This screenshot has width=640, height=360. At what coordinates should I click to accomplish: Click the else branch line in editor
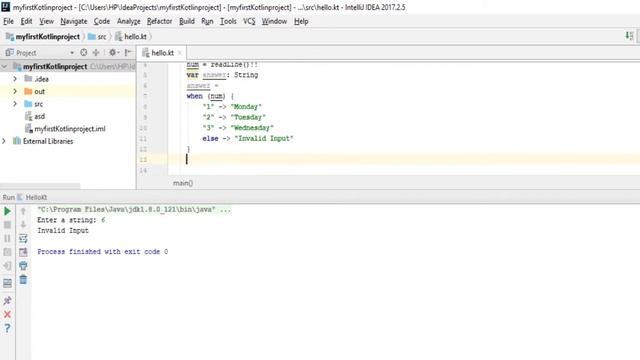(248, 138)
